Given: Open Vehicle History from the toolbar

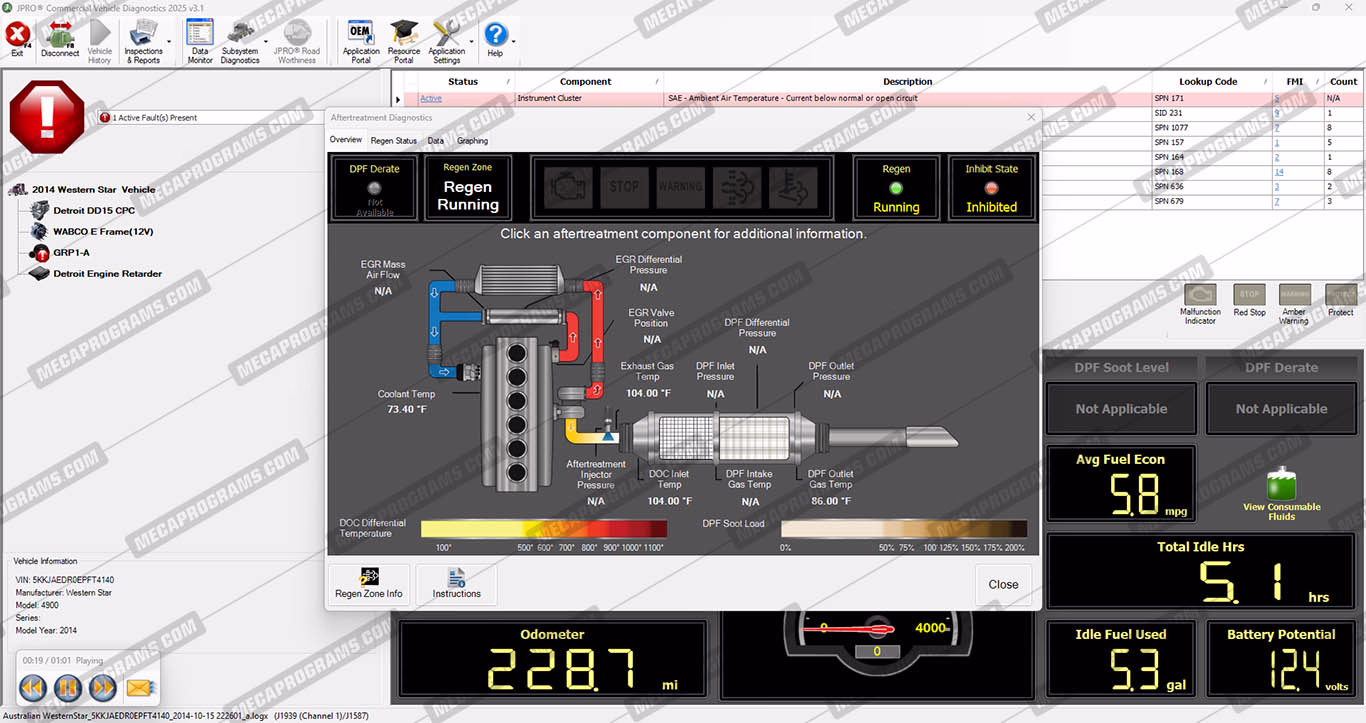Looking at the screenshot, I should click(100, 41).
